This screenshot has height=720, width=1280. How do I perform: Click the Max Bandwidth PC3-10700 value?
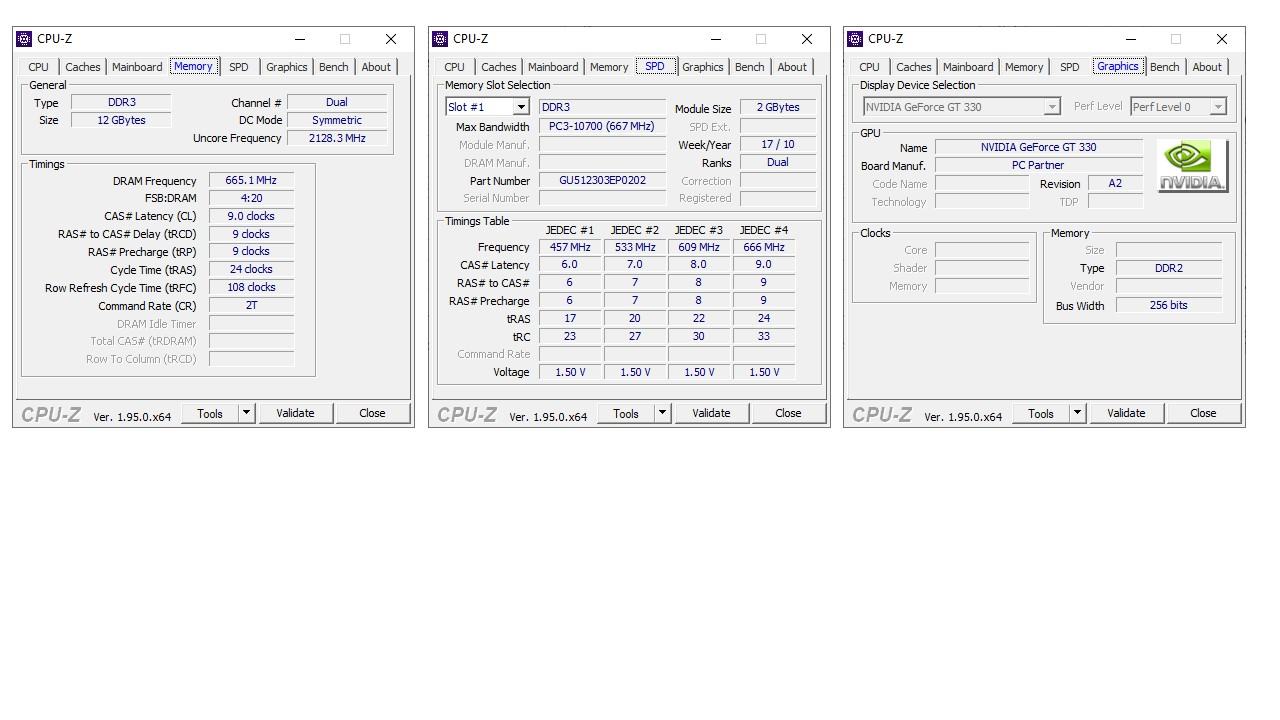coord(602,127)
